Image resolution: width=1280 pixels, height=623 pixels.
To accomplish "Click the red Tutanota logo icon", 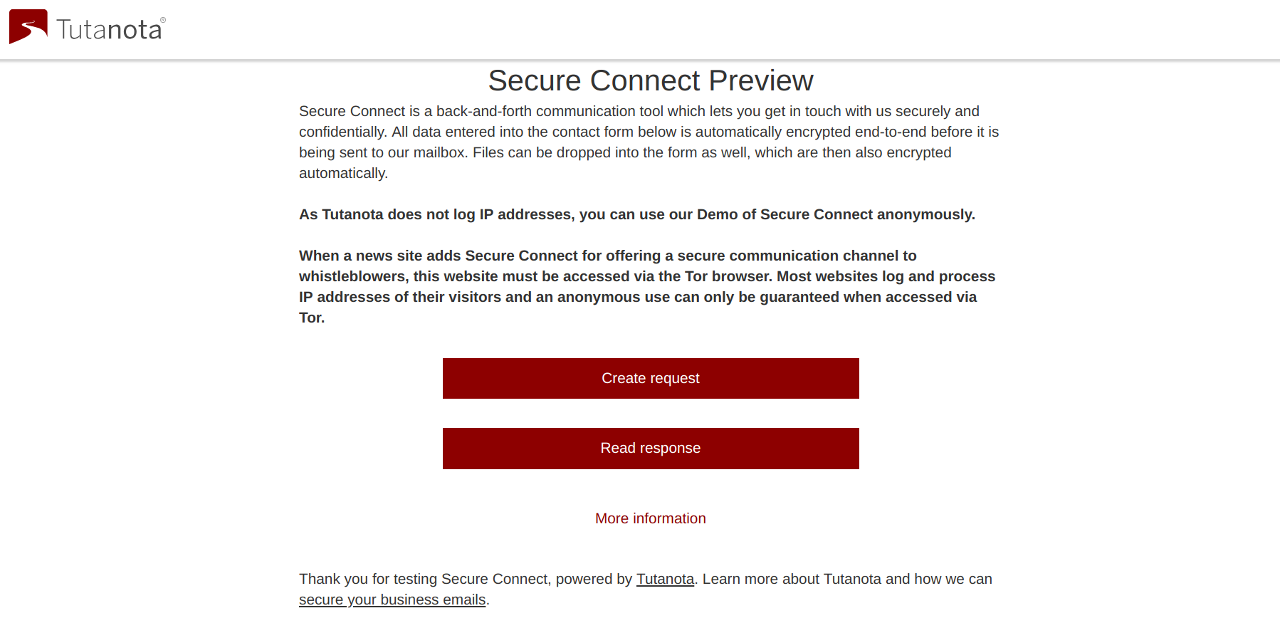I will point(28,27).
